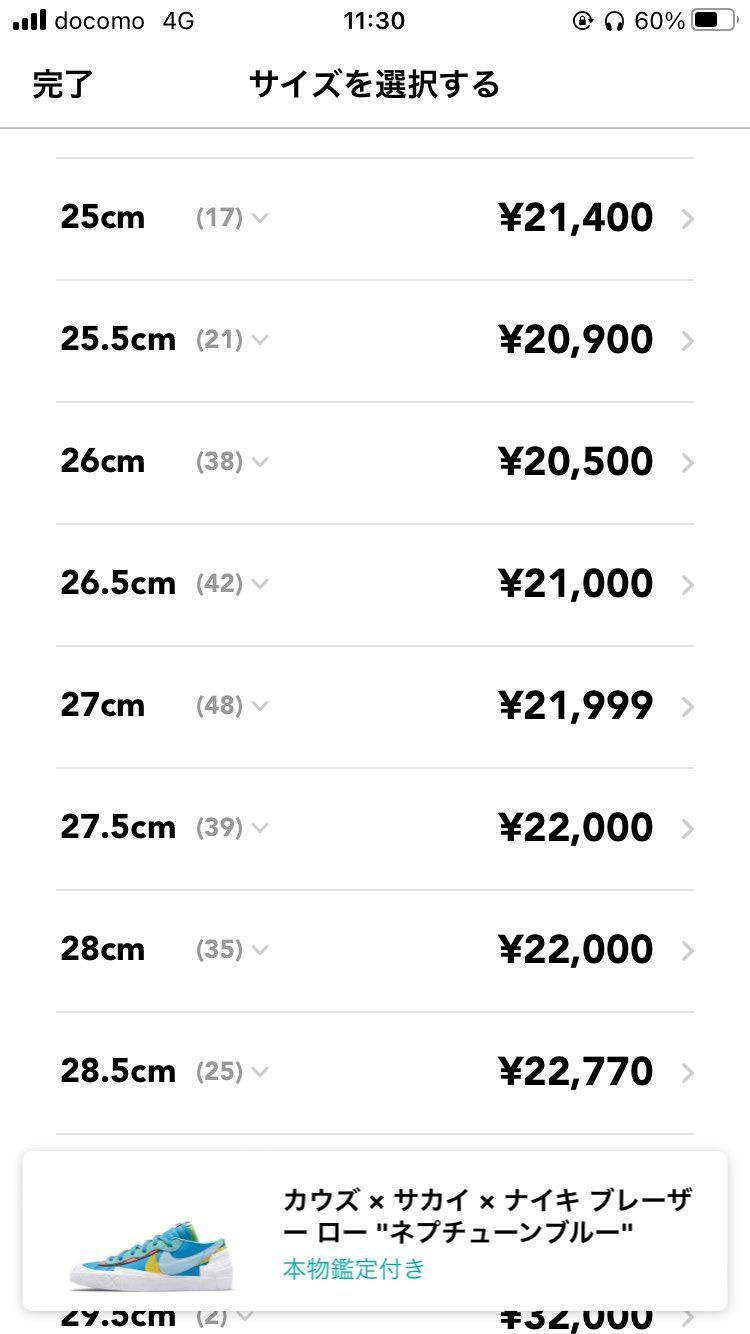Expand the 25cm listings count chevron
This screenshot has width=750, height=1334.
tap(260, 218)
